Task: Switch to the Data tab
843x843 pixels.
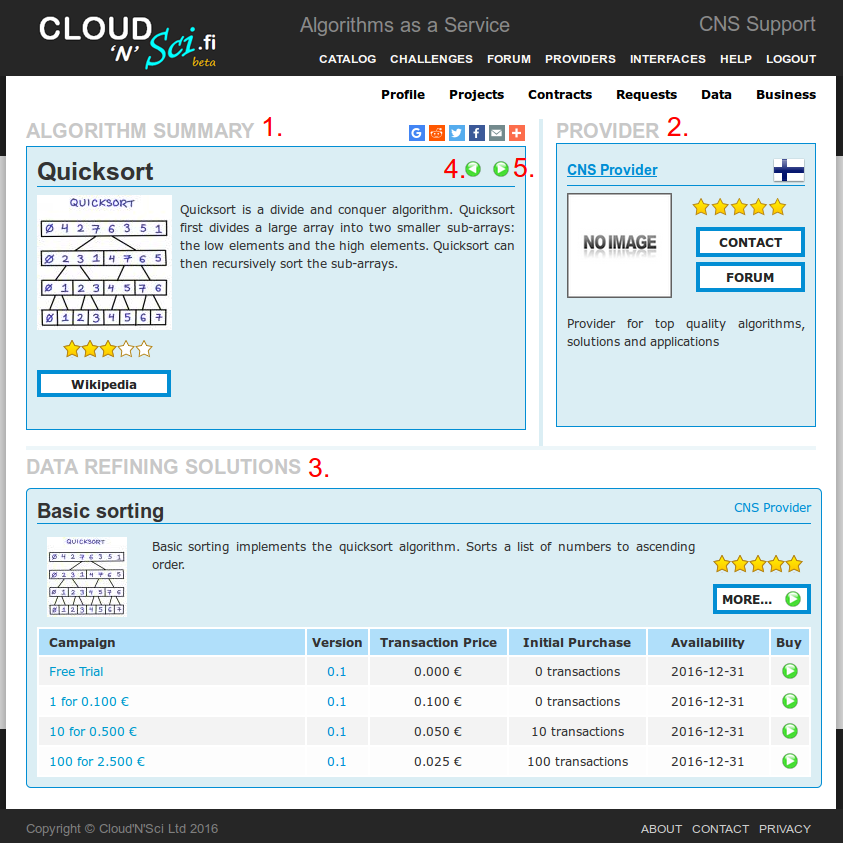Action: pyautogui.click(x=716, y=95)
